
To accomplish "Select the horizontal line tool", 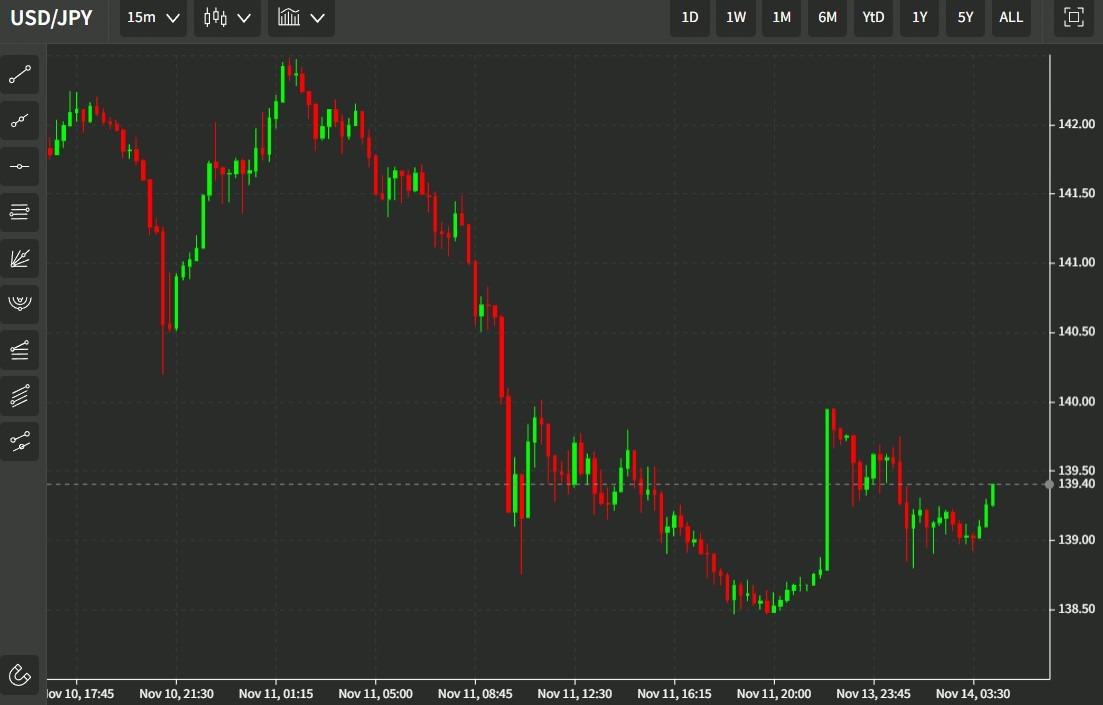I will [x=20, y=167].
